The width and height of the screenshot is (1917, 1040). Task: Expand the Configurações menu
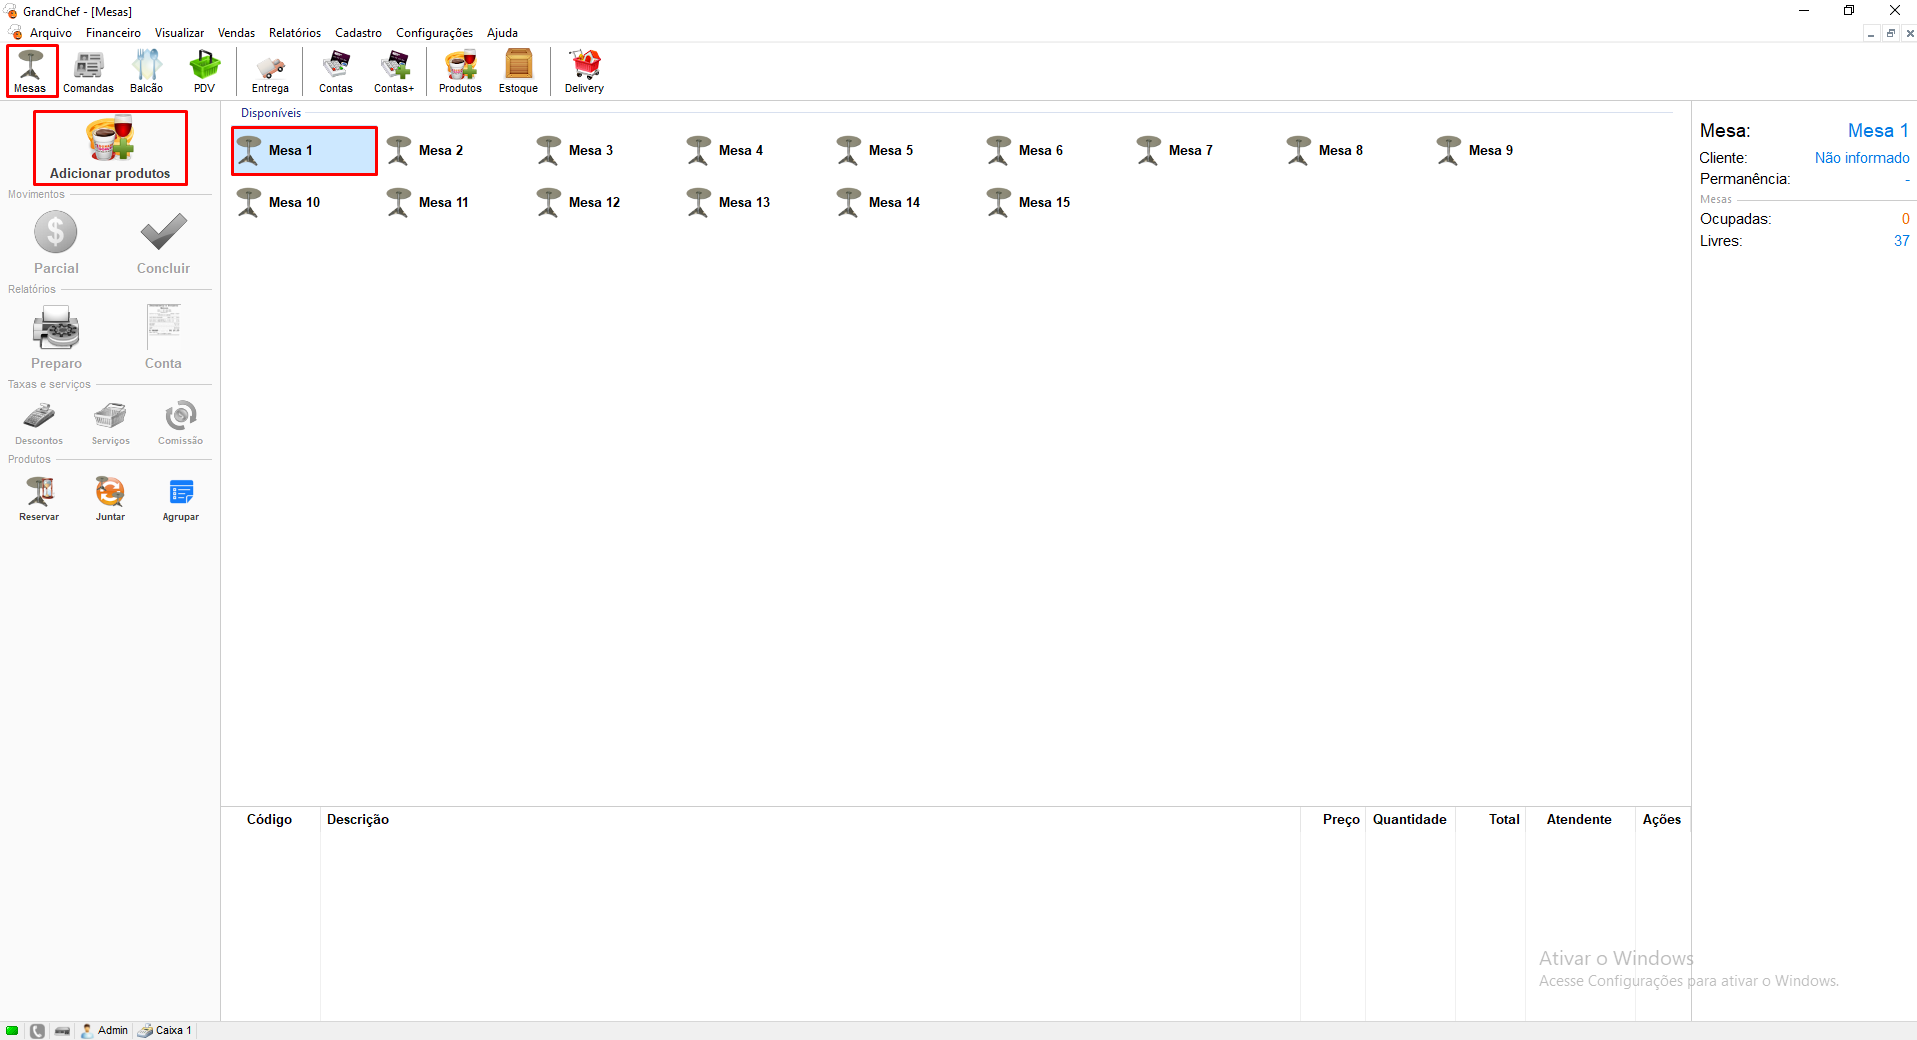click(x=434, y=33)
